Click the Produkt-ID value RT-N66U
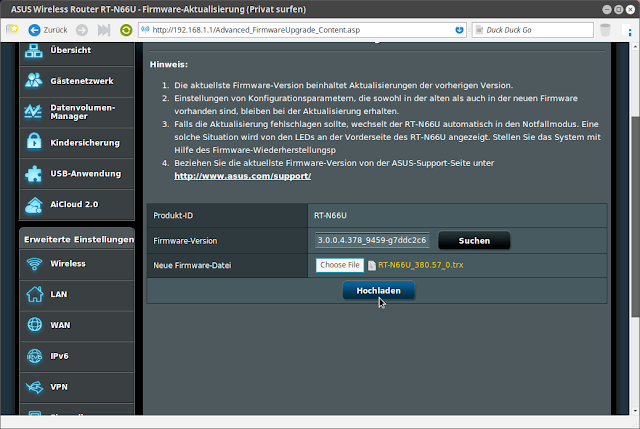640x429 pixels. pyautogui.click(x=330, y=216)
